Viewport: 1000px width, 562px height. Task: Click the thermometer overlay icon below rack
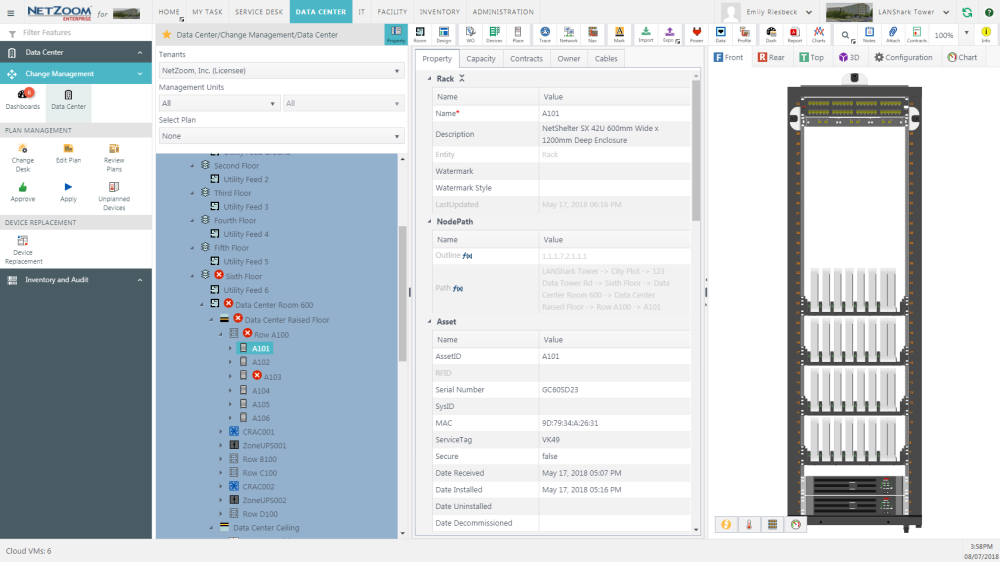click(749, 524)
